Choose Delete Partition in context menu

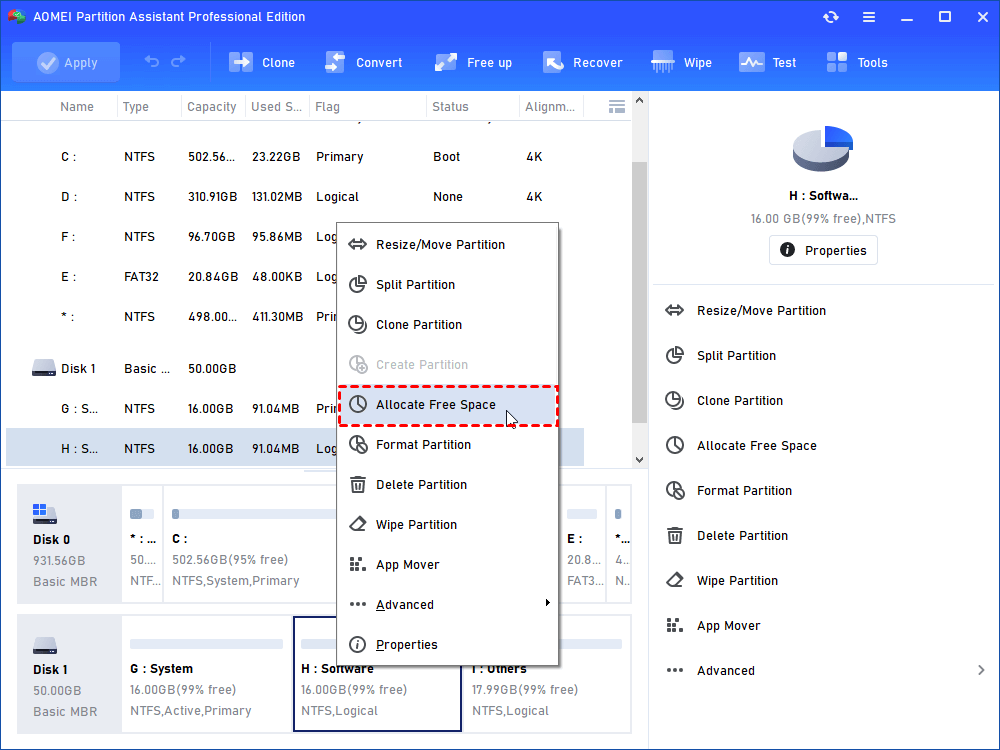pos(448,485)
